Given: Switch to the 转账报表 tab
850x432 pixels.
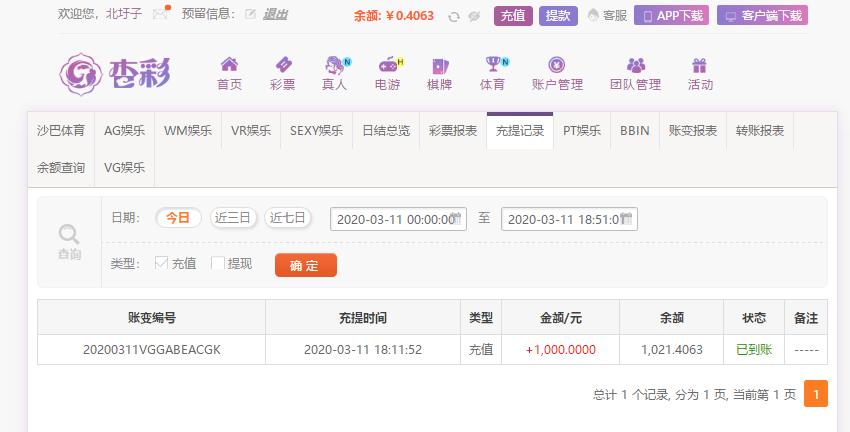Looking at the screenshot, I should [x=760, y=131].
